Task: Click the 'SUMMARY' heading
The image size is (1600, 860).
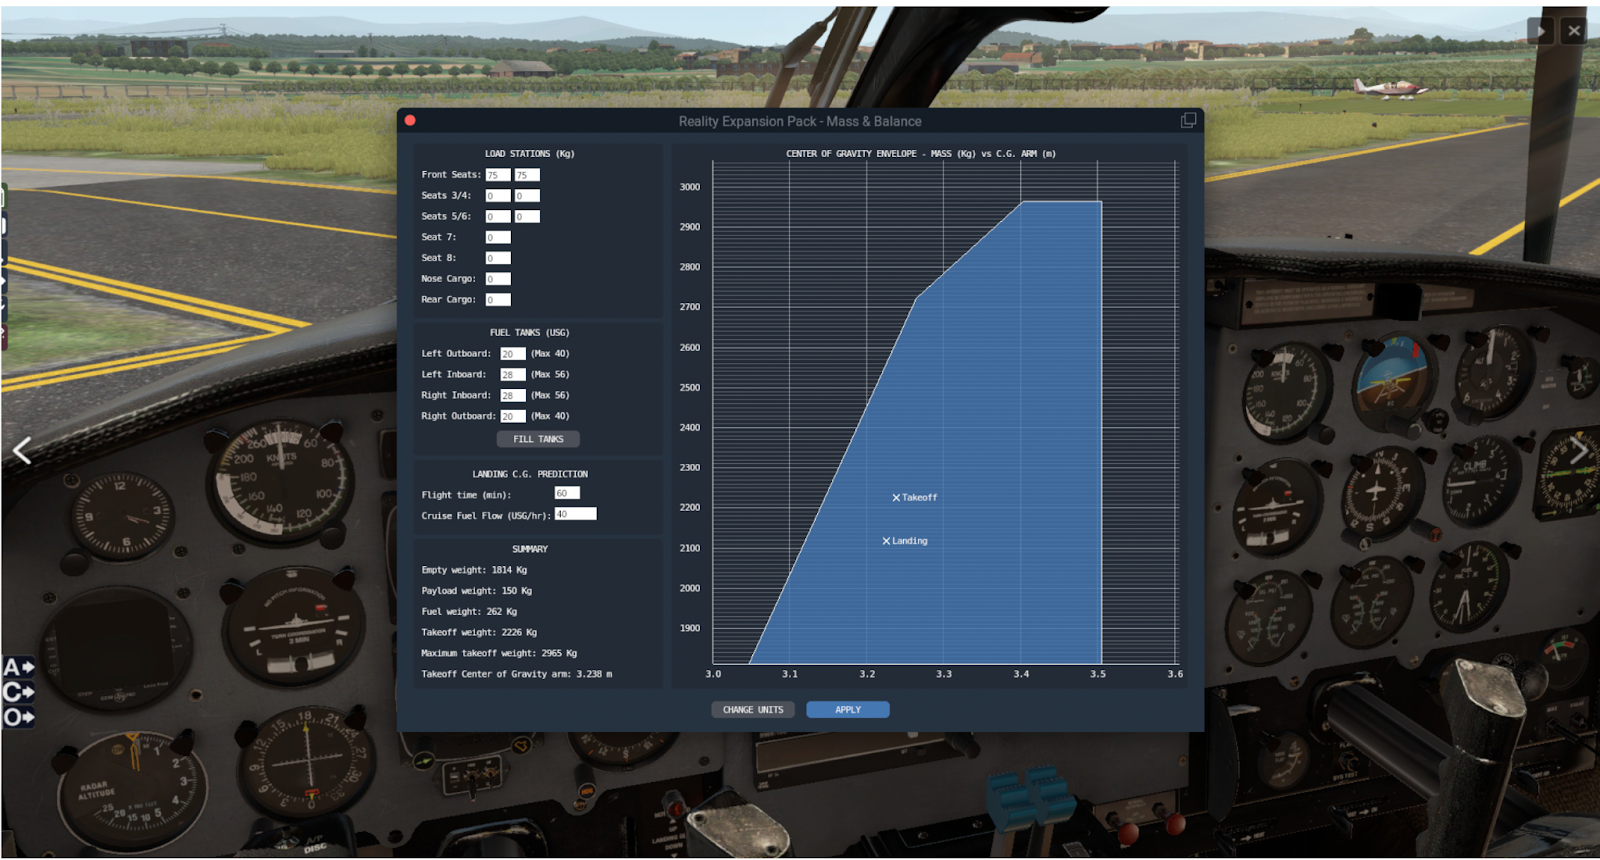Action: coord(530,550)
